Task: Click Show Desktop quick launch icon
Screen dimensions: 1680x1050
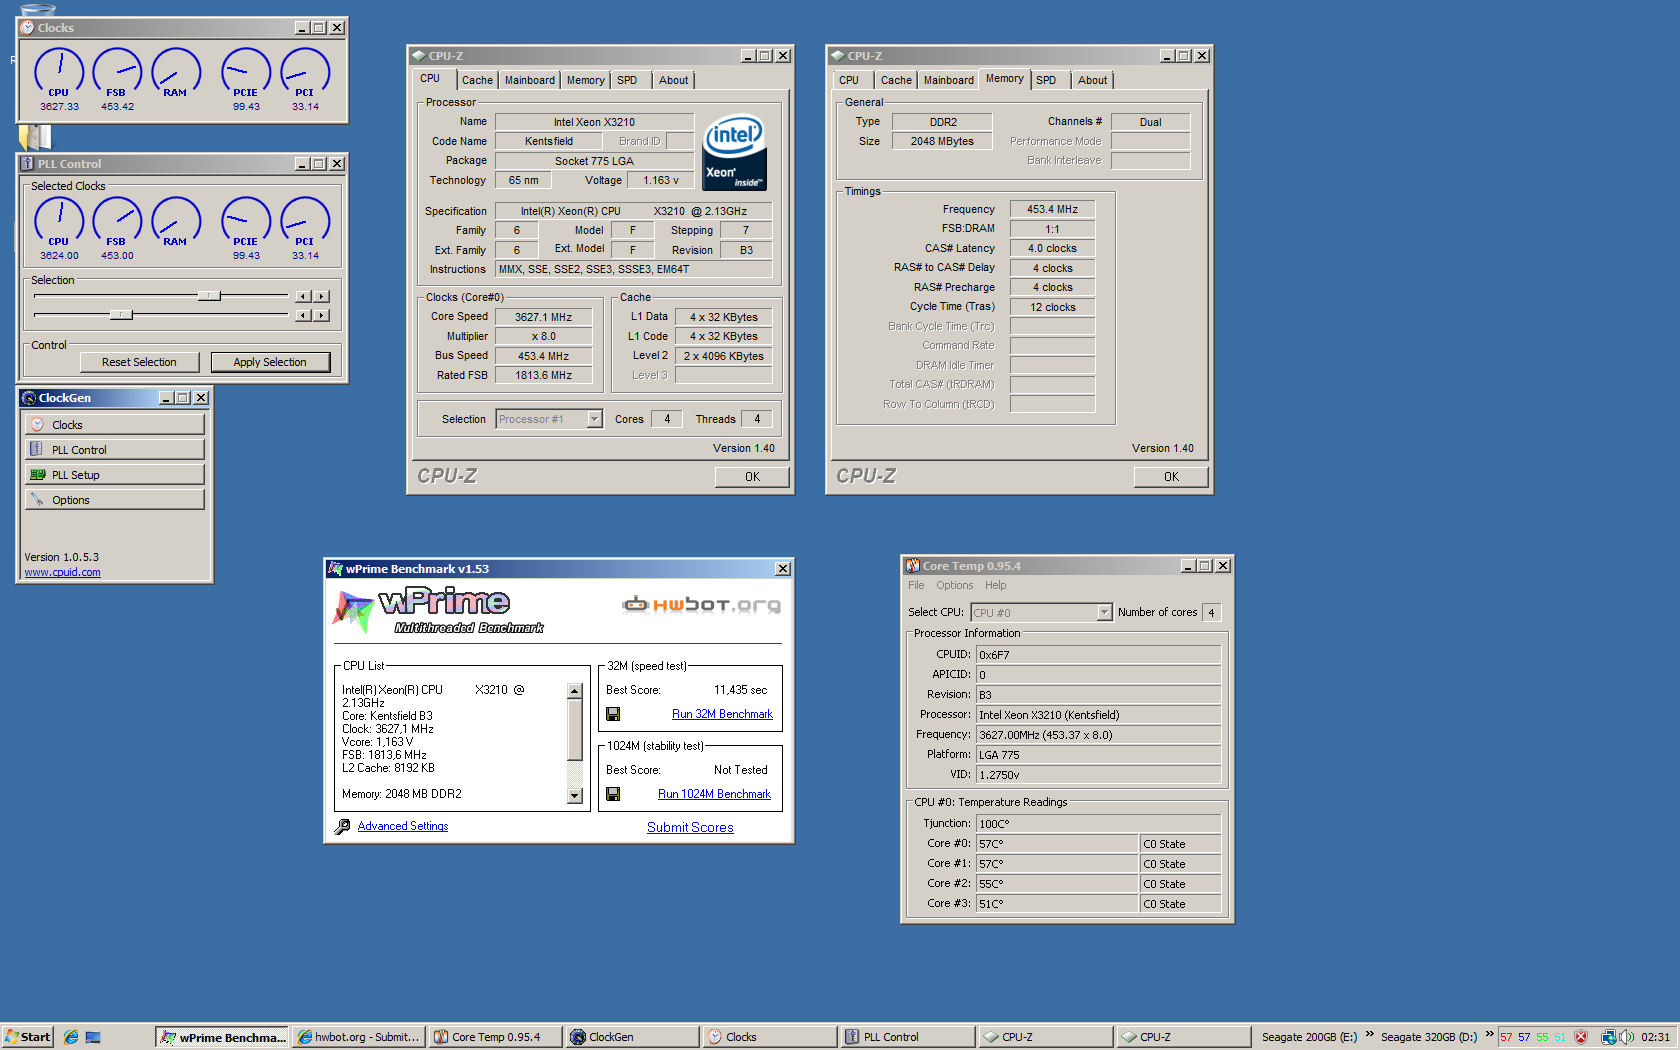Action: coord(93,1037)
